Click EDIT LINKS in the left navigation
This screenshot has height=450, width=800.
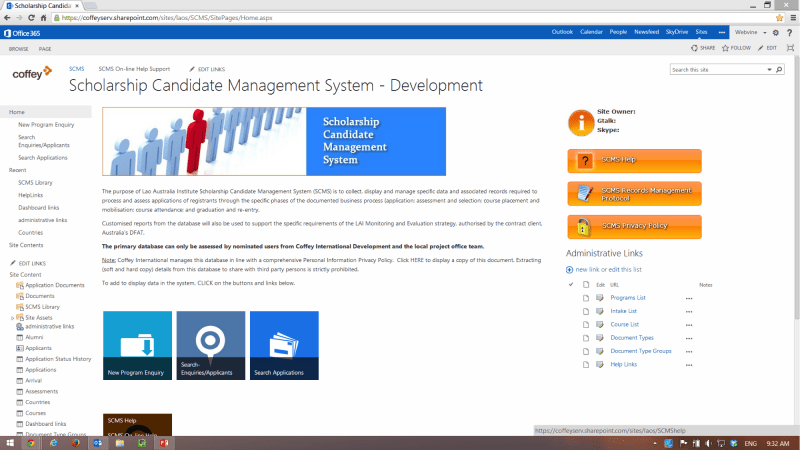tap(28, 263)
